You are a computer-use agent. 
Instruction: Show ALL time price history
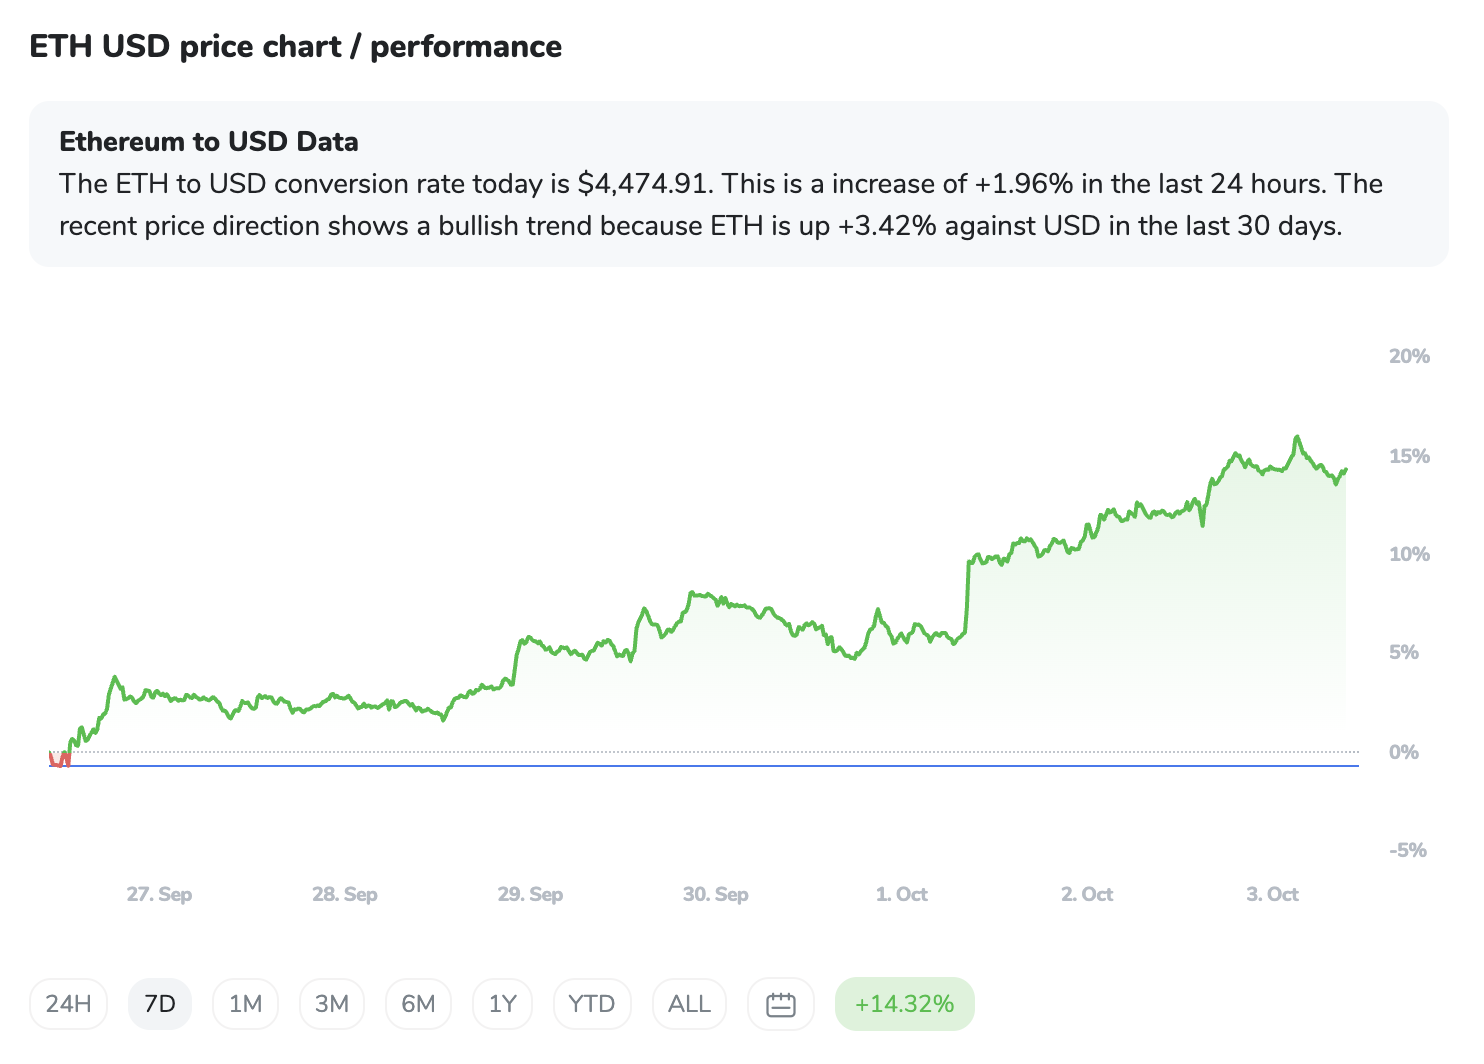click(x=689, y=1004)
